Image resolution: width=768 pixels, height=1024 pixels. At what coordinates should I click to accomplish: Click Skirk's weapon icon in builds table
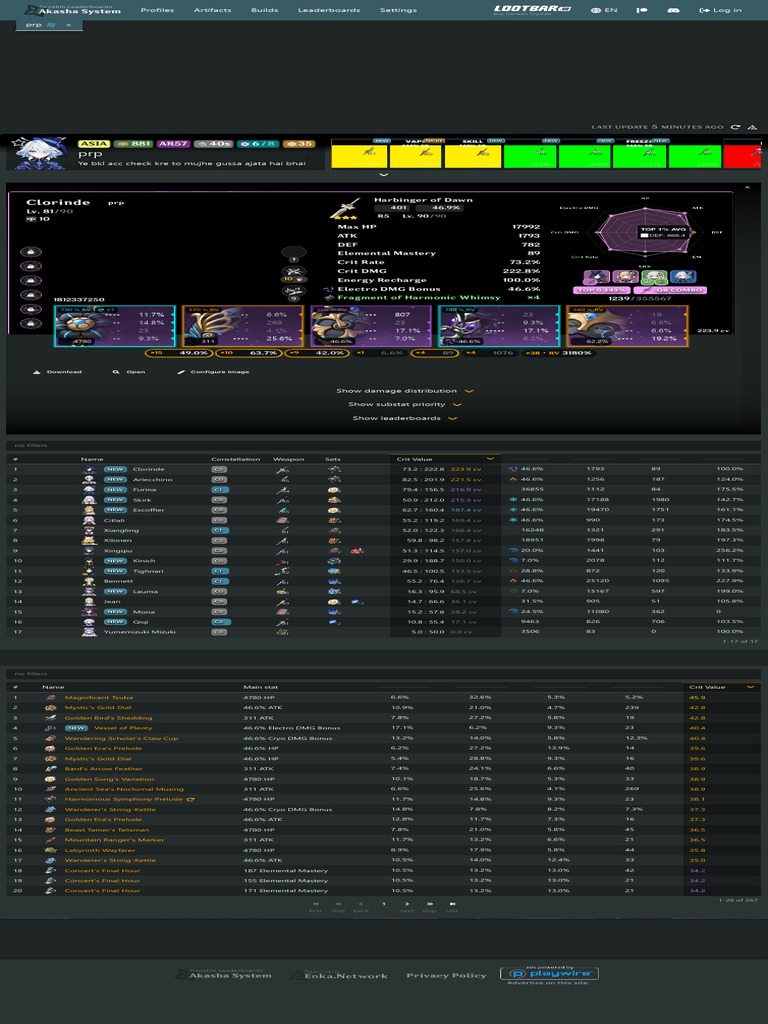click(283, 500)
